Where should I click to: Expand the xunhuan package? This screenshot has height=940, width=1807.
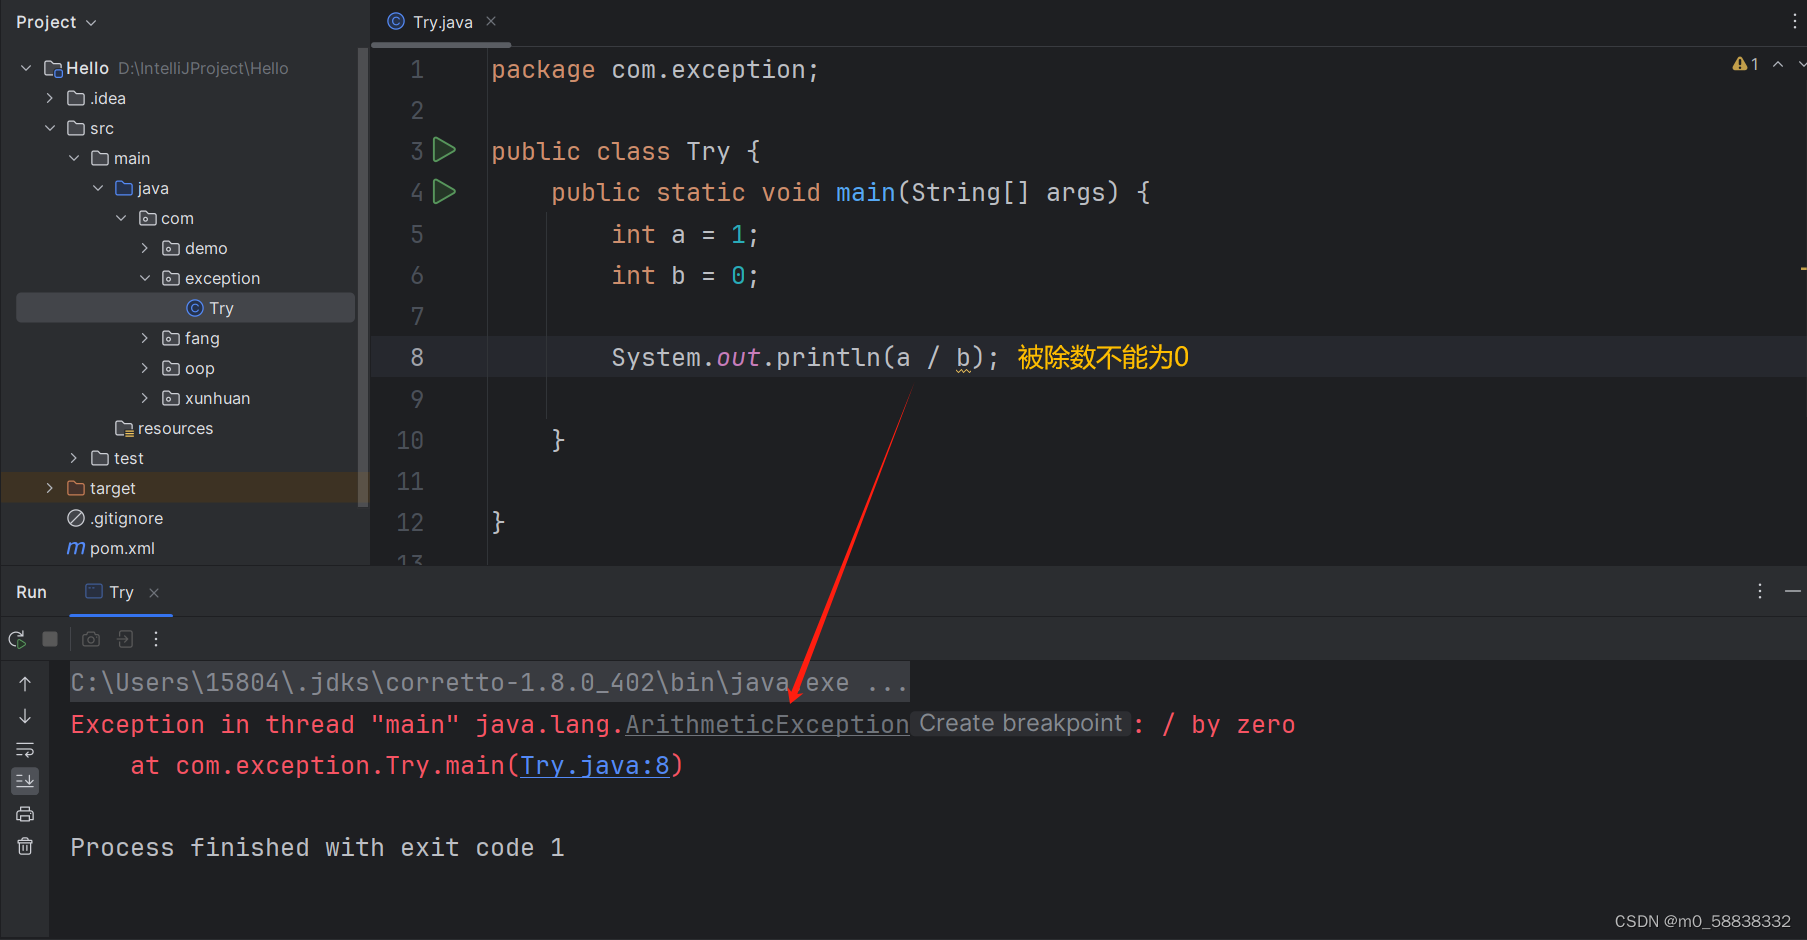[x=145, y=398]
